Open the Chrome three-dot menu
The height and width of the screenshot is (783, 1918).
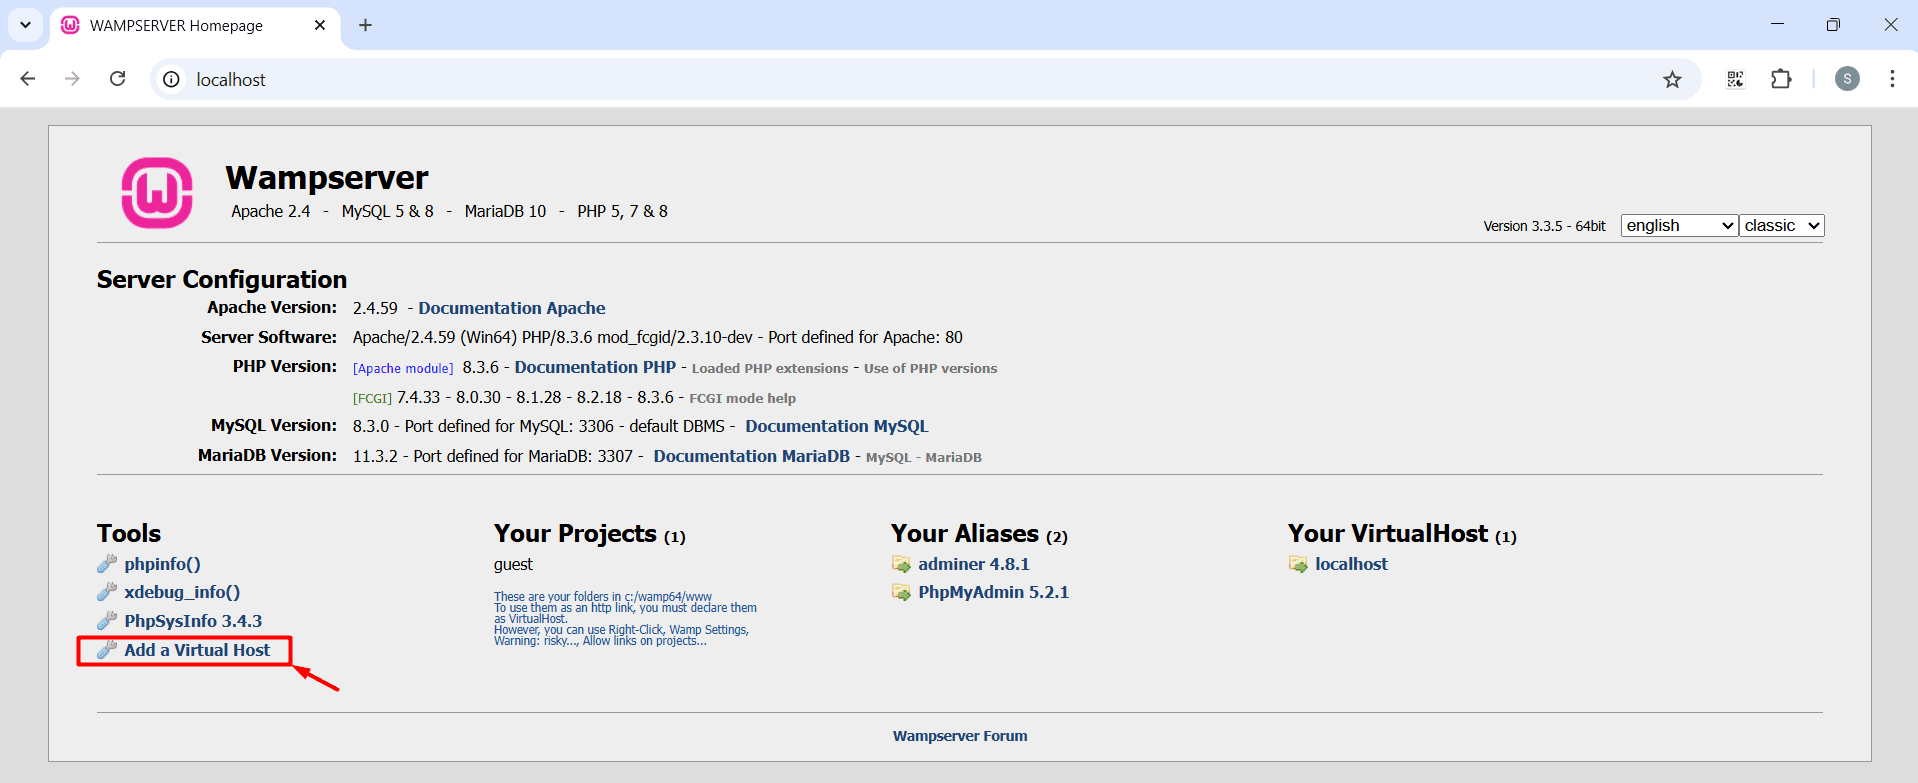pos(1892,79)
